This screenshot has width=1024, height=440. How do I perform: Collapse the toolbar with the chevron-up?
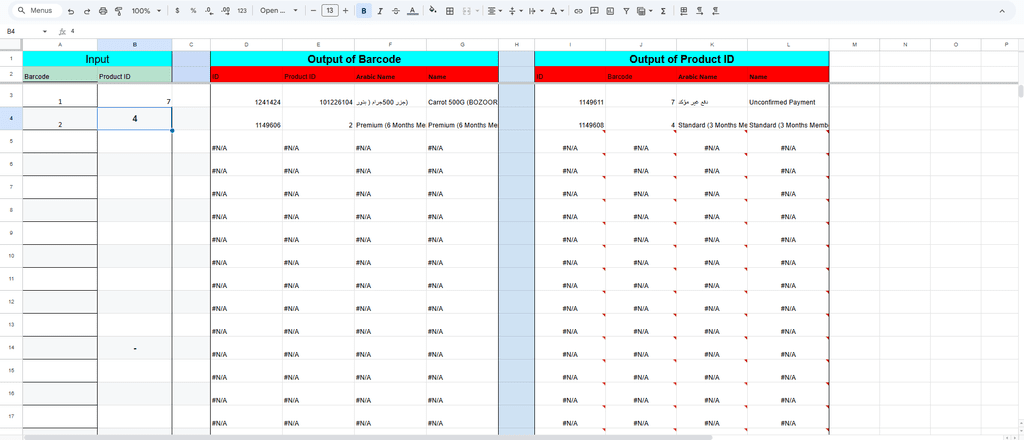coord(1002,11)
